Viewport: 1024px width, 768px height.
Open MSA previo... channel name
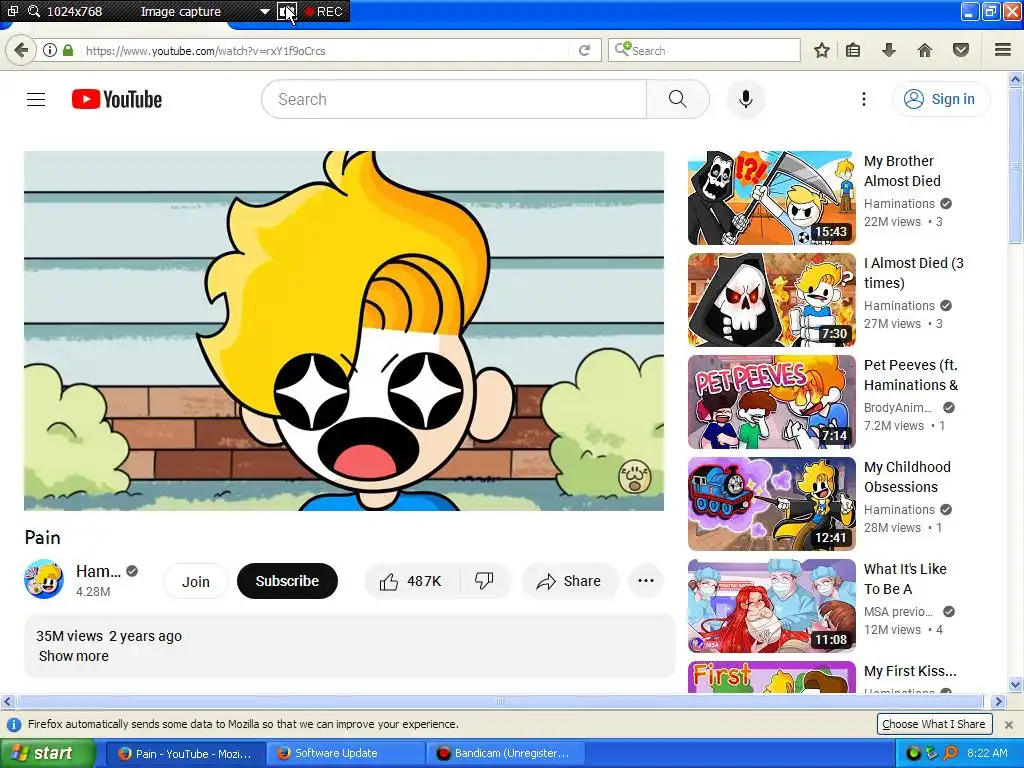(898, 611)
